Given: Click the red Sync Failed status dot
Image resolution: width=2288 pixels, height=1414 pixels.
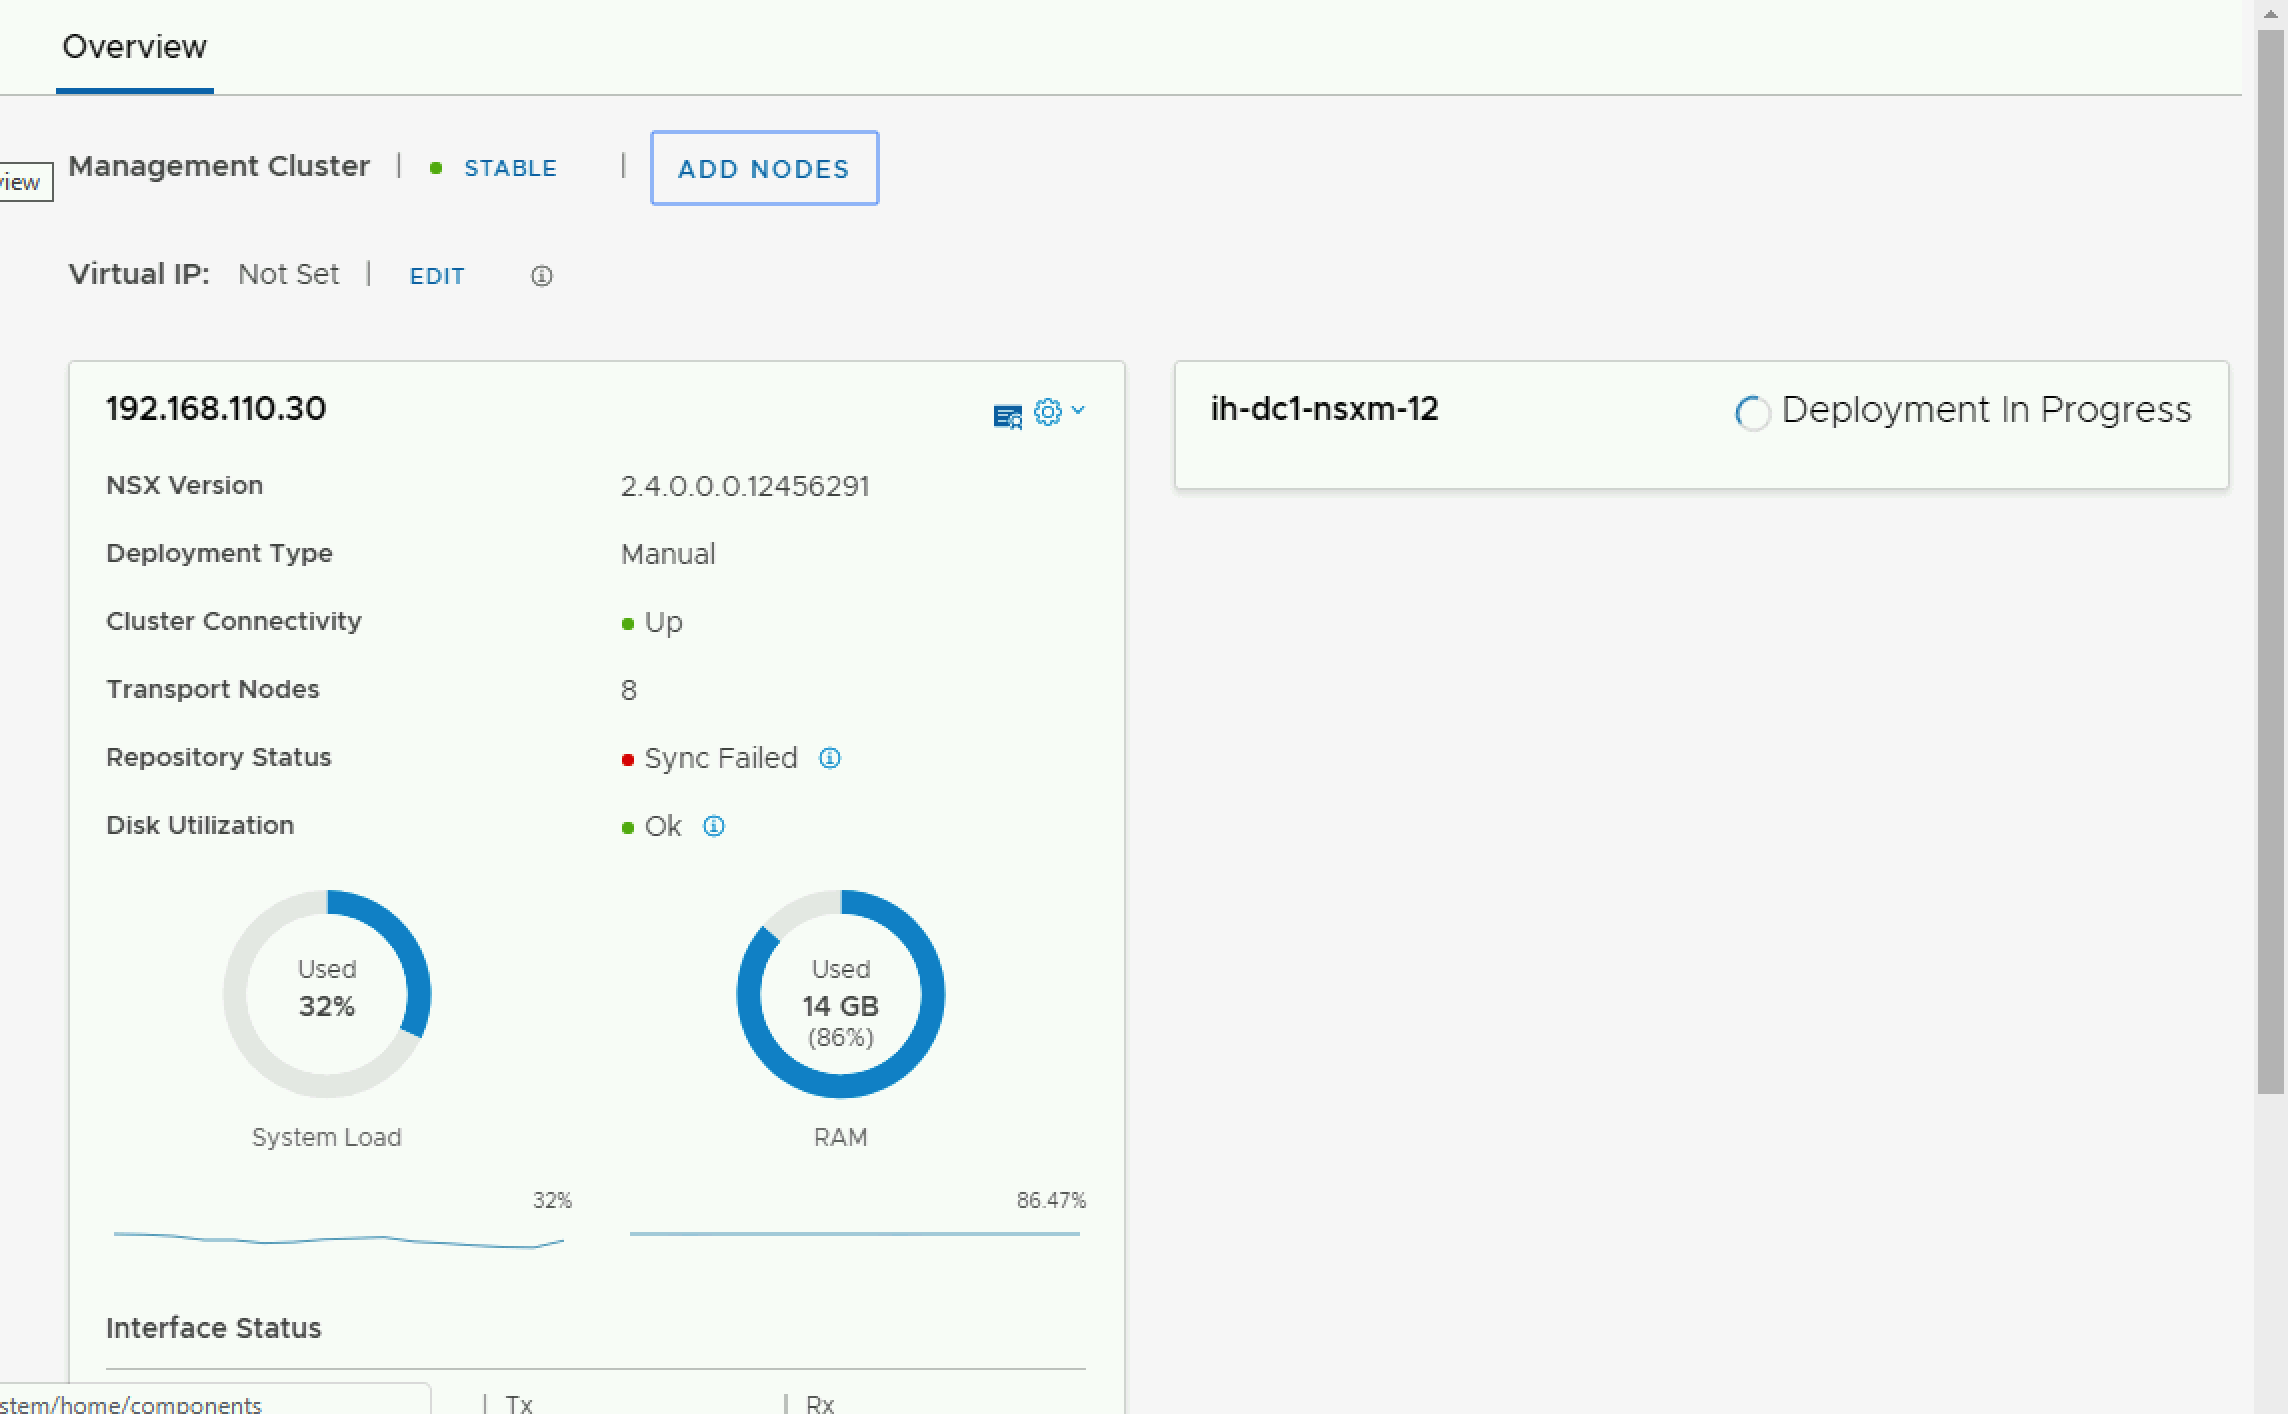Looking at the screenshot, I should click(x=628, y=760).
